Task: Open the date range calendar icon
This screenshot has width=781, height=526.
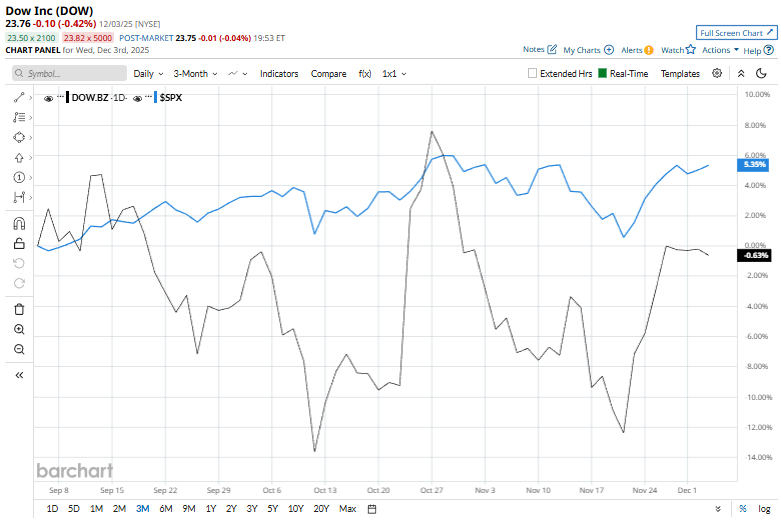Action: pos(372,509)
